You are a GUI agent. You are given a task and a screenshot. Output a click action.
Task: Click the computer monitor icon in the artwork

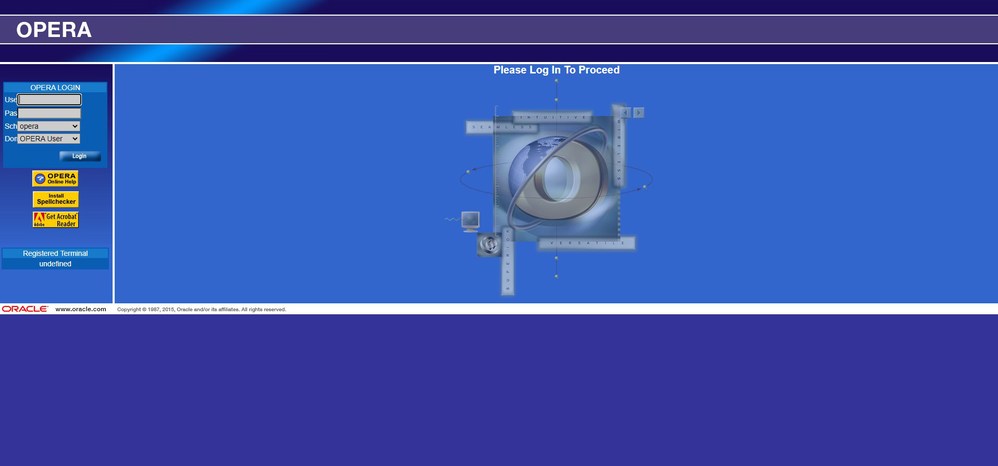[x=469, y=220]
